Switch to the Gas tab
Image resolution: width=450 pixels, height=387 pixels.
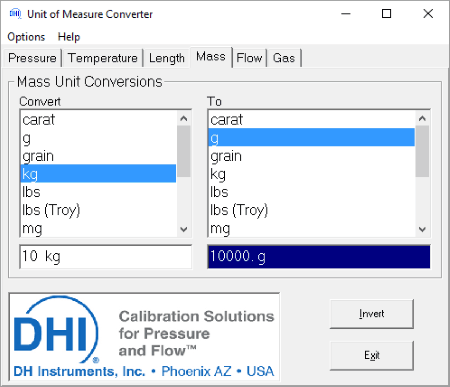284,58
